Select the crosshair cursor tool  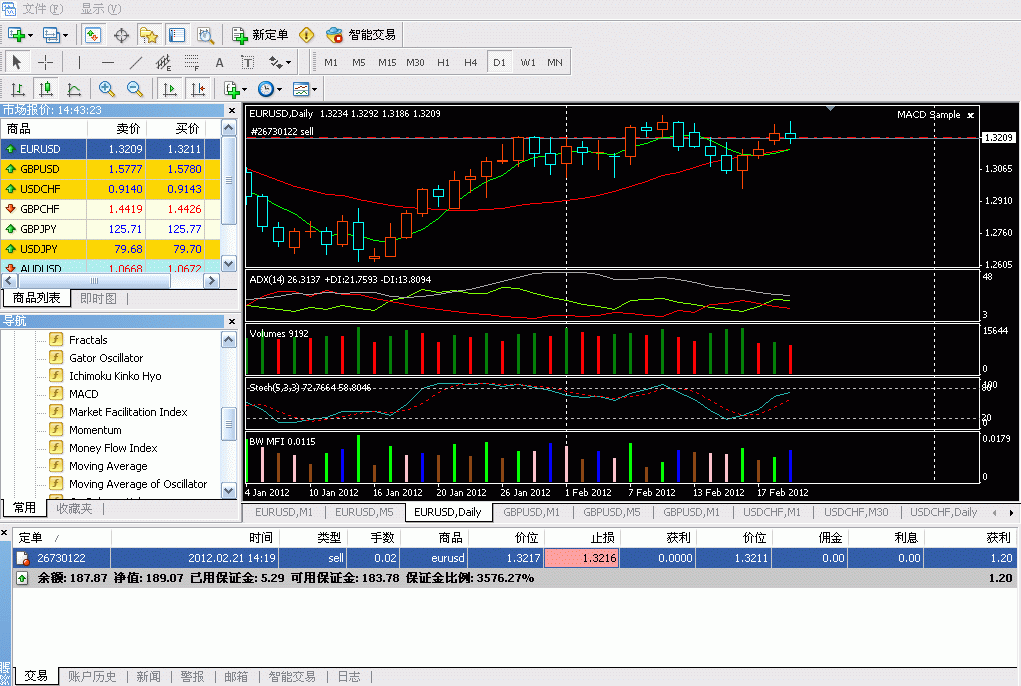coord(46,62)
